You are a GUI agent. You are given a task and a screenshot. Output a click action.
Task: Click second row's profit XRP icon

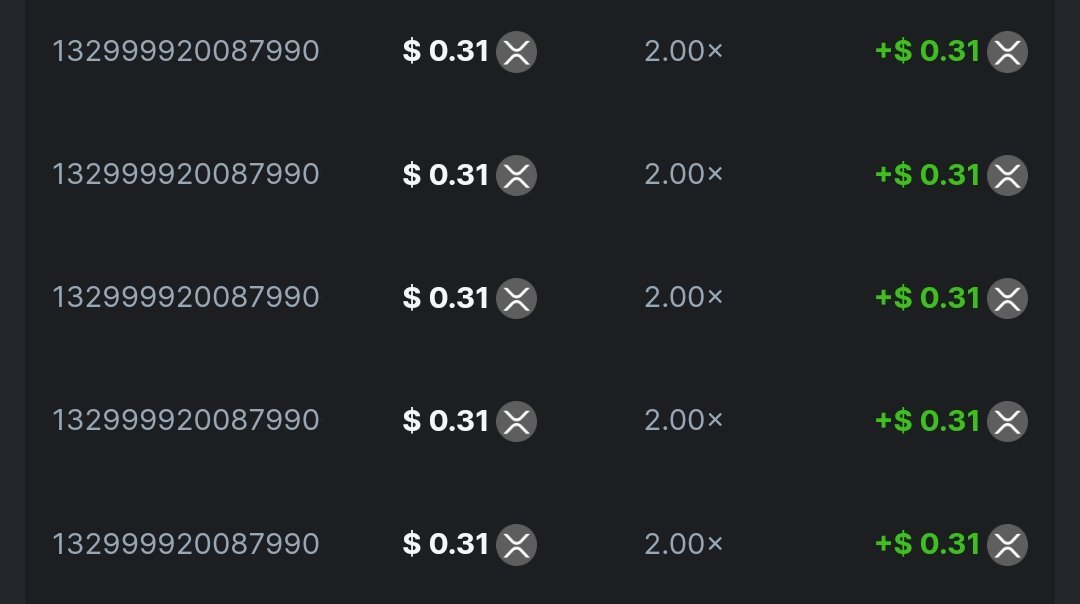point(1007,175)
